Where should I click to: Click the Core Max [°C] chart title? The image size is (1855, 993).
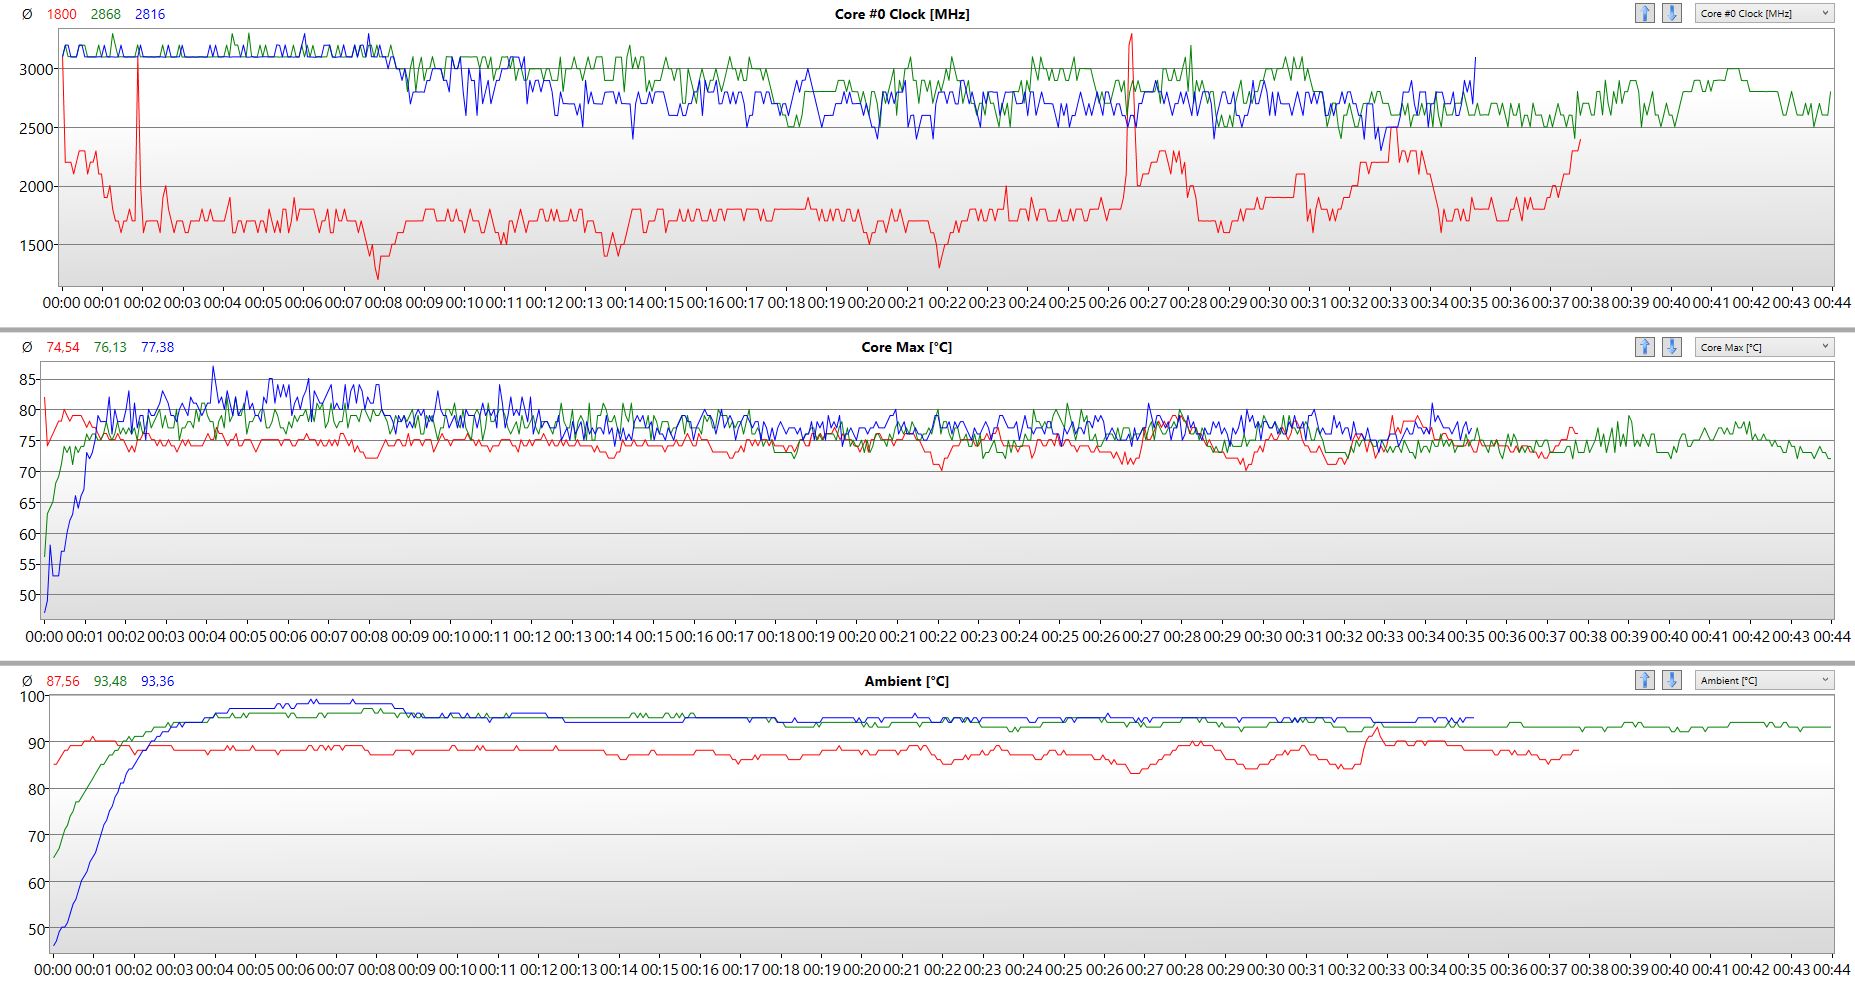point(907,347)
